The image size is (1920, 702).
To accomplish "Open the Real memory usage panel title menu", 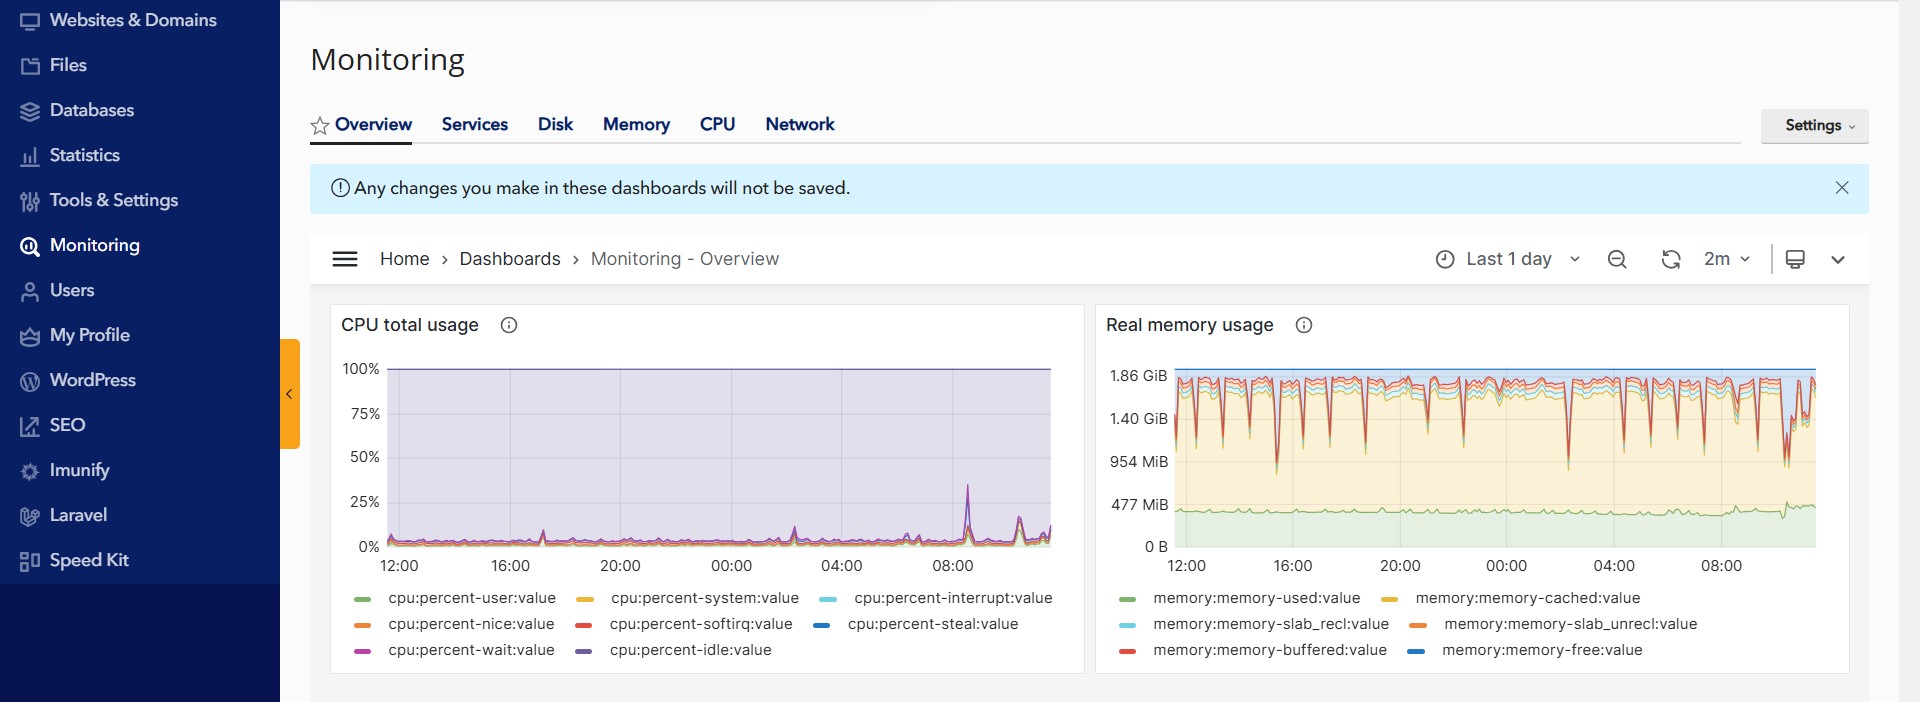I will [1190, 325].
